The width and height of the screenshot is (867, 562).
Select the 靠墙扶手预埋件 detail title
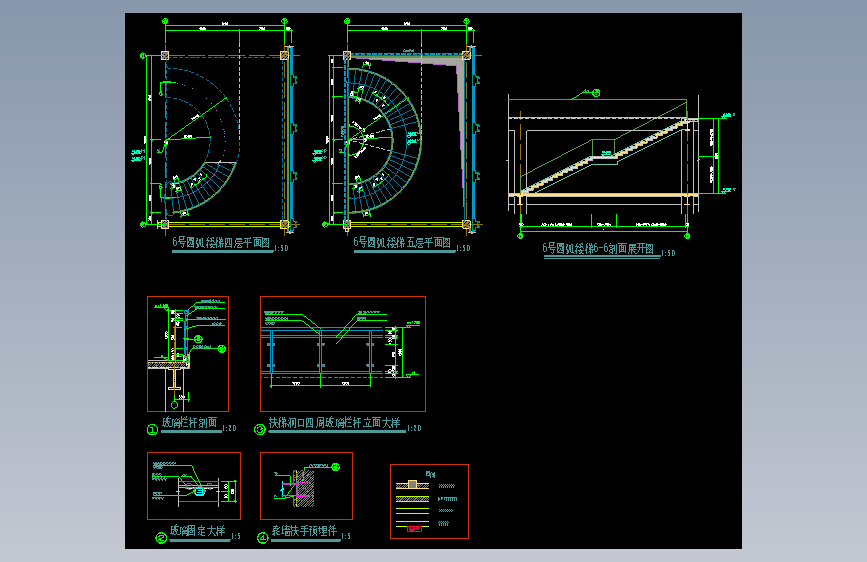[304, 531]
